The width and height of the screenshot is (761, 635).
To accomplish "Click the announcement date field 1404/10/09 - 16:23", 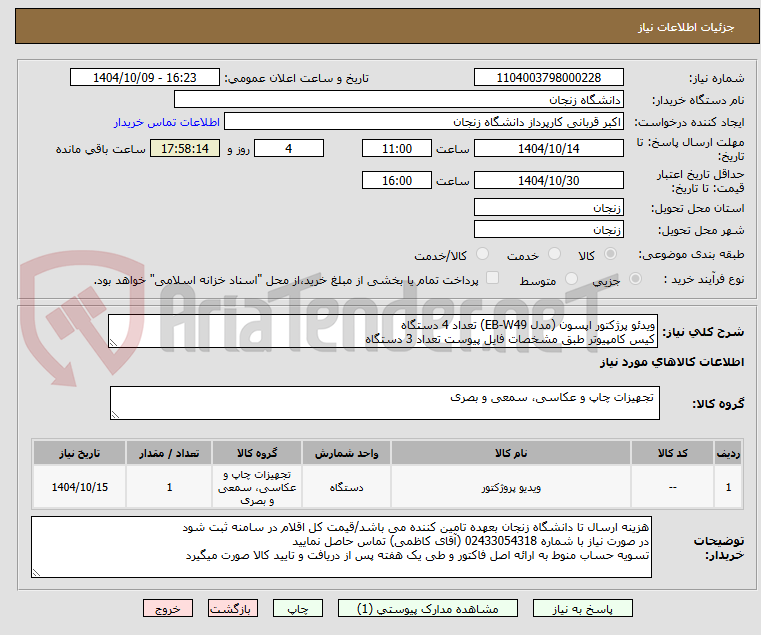I will coord(145,78).
